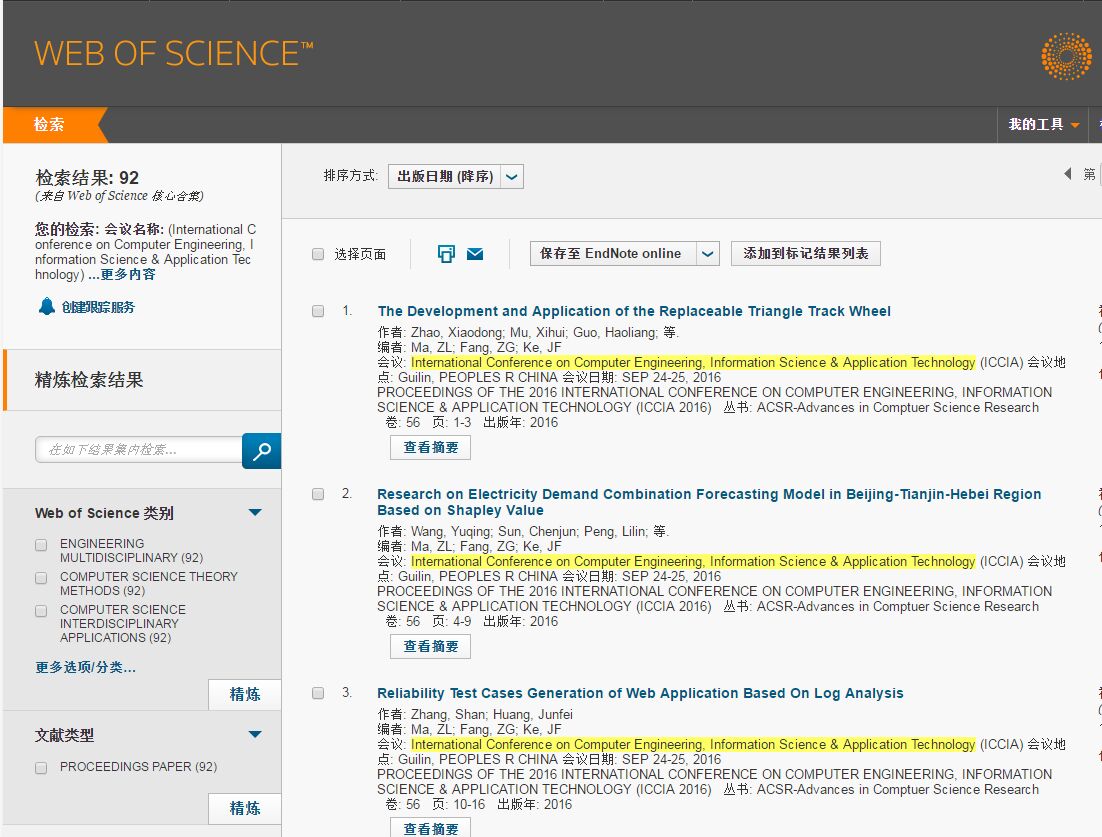This screenshot has width=1102, height=837.
Task: Click the 检索结果: 92 heading
Action: [x=87, y=178]
